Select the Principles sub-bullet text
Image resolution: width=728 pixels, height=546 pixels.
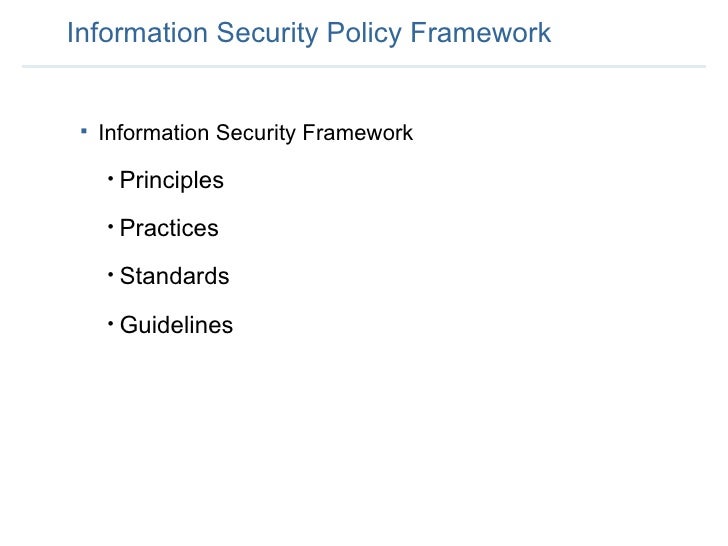172,181
